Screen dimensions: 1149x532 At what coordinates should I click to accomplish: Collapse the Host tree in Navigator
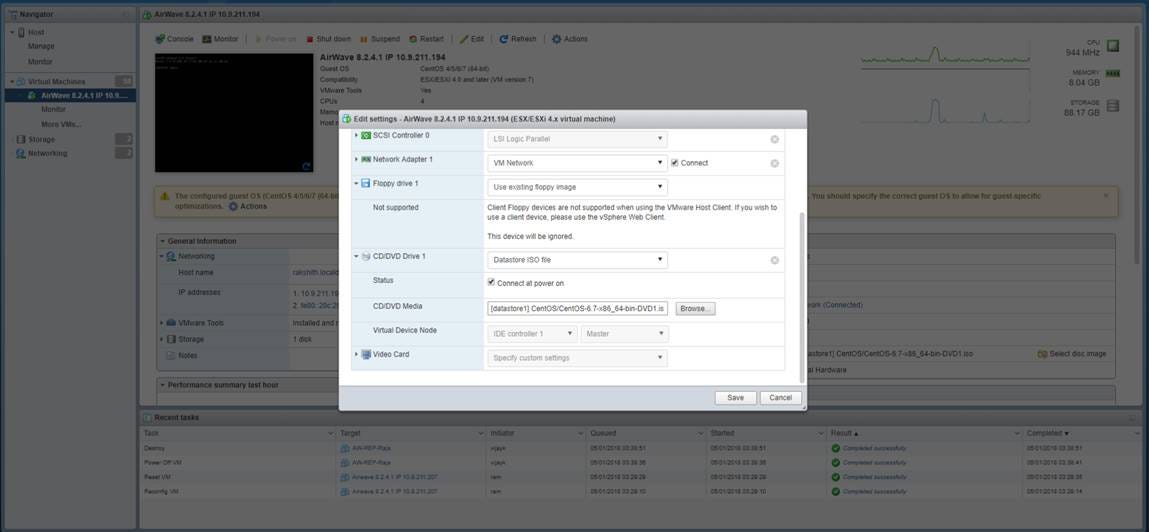pyautogui.click(x=12, y=32)
